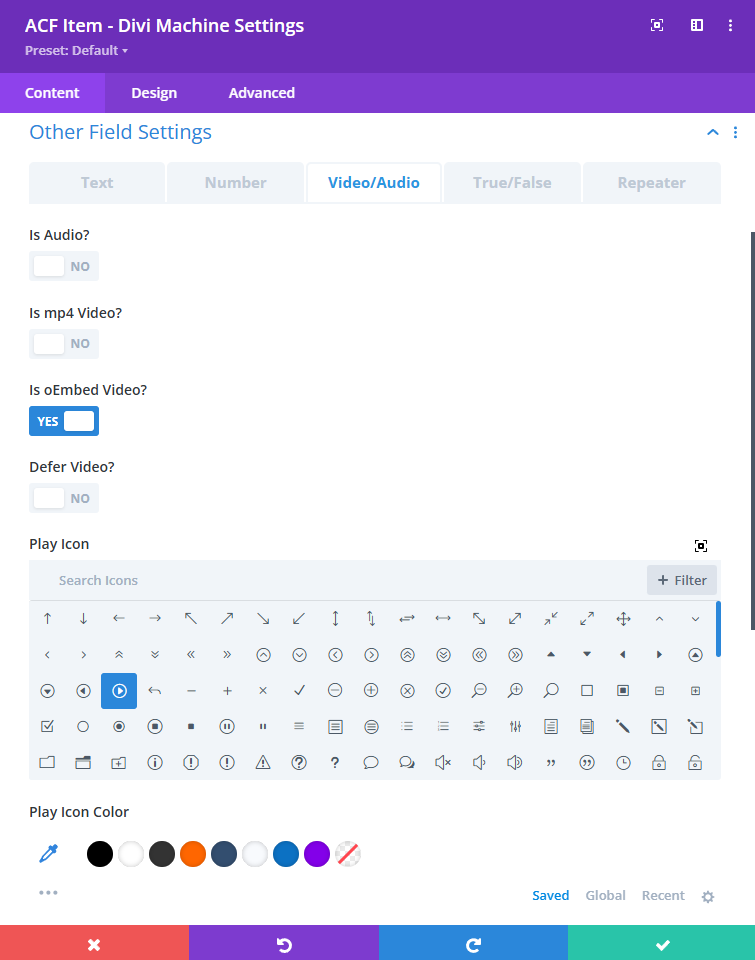Select the checkmark icon in grid

pos(299,691)
